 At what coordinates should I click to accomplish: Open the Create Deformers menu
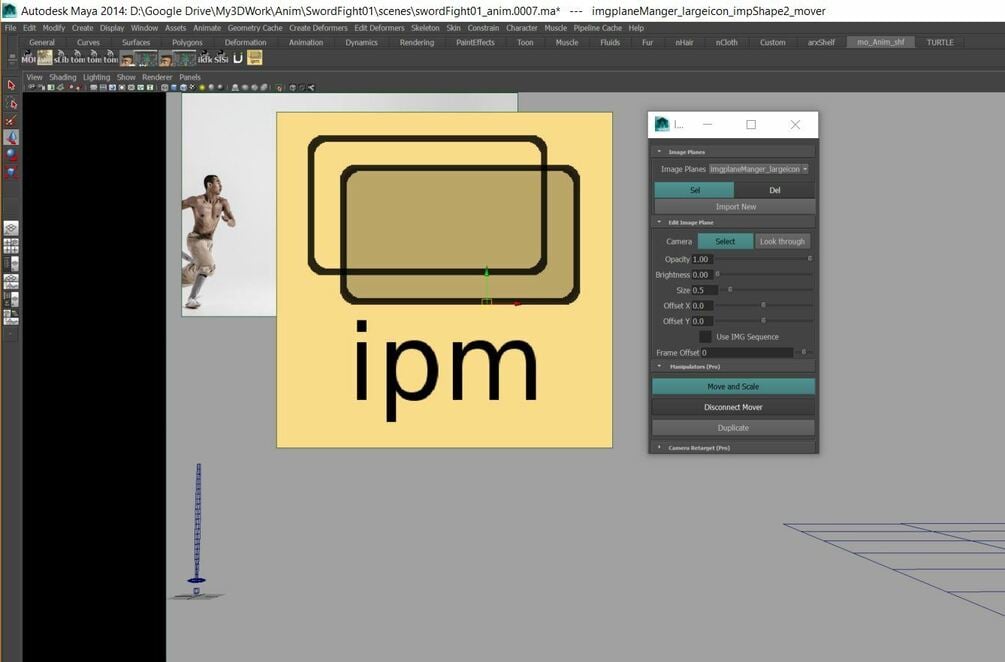[318, 28]
